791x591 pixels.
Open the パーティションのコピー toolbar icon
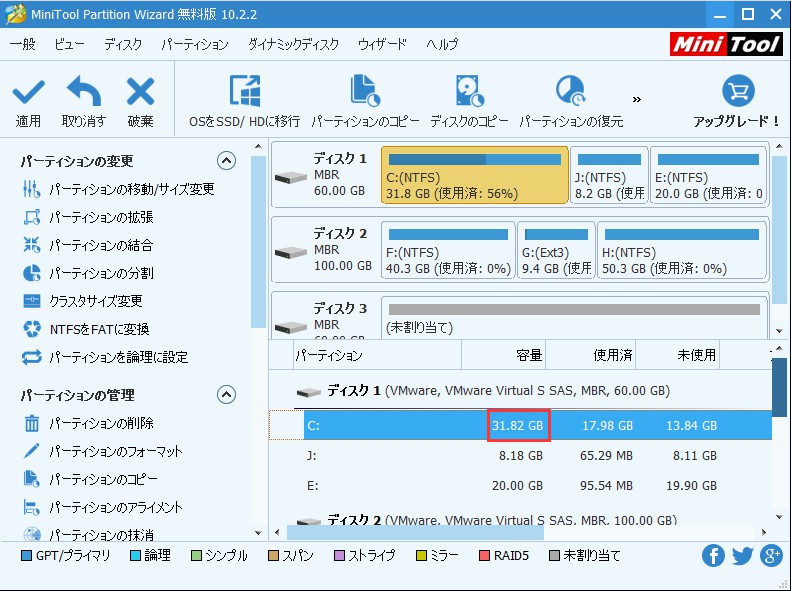click(x=365, y=91)
